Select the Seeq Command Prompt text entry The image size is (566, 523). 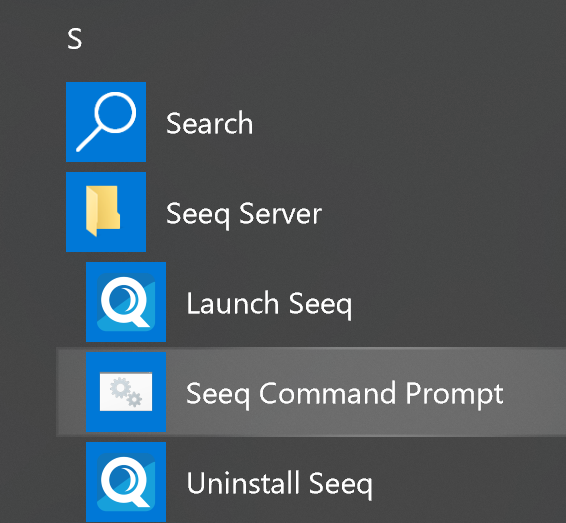coord(344,394)
